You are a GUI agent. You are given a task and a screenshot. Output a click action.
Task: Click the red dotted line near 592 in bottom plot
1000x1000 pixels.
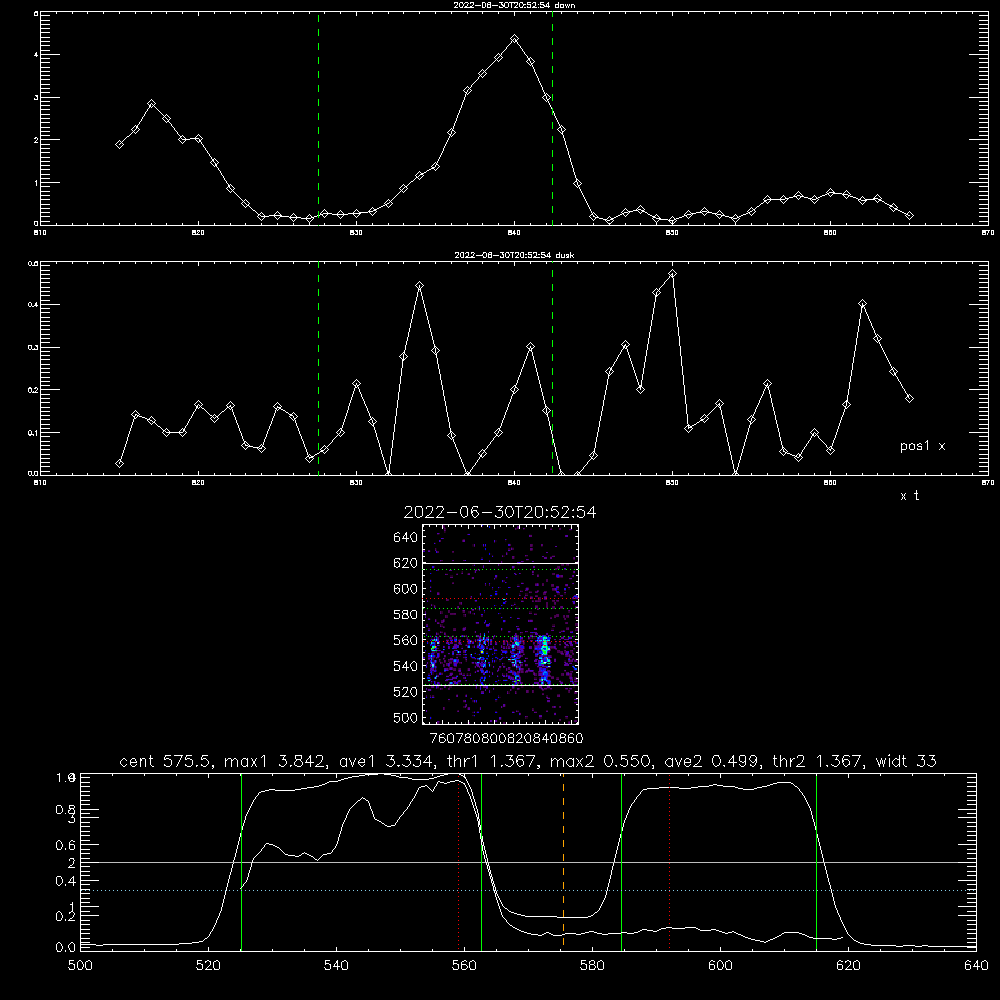click(669, 862)
